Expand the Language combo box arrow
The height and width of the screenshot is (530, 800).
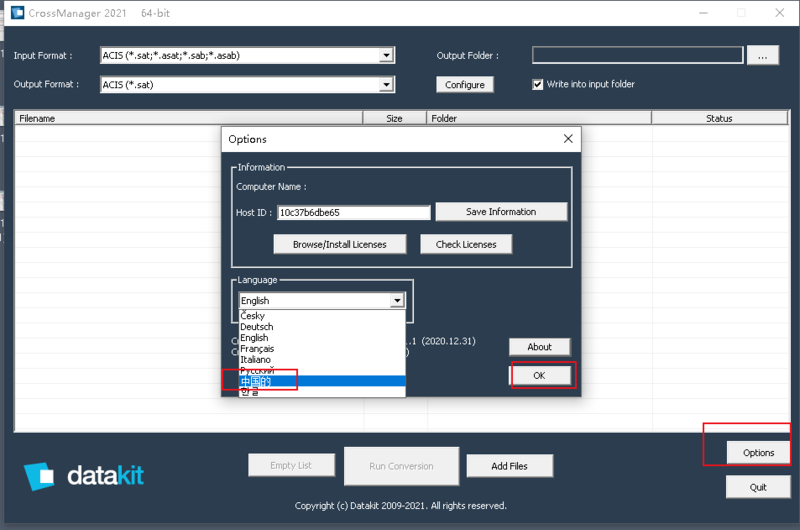point(397,300)
